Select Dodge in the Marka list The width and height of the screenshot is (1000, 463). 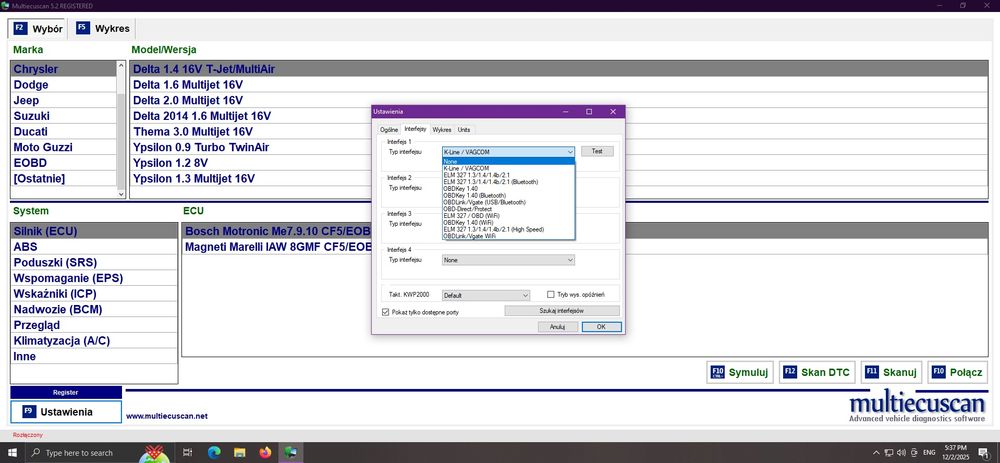tap(63, 85)
